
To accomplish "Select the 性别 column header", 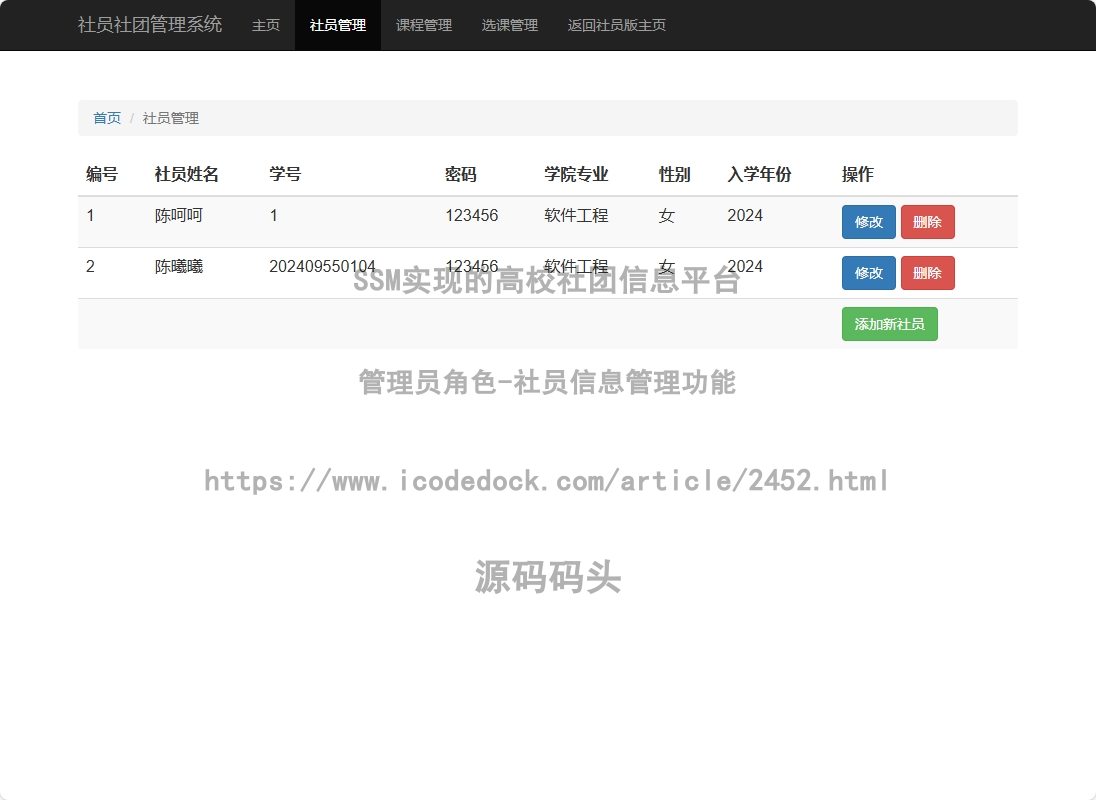I will tap(675, 174).
